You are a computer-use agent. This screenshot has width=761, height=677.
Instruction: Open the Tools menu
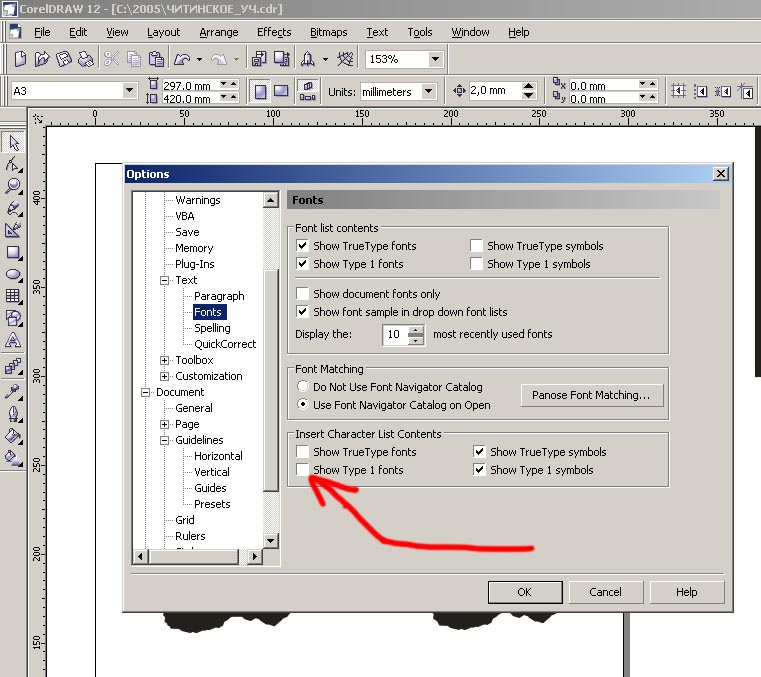pyautogui.click(x=420, y=33)
